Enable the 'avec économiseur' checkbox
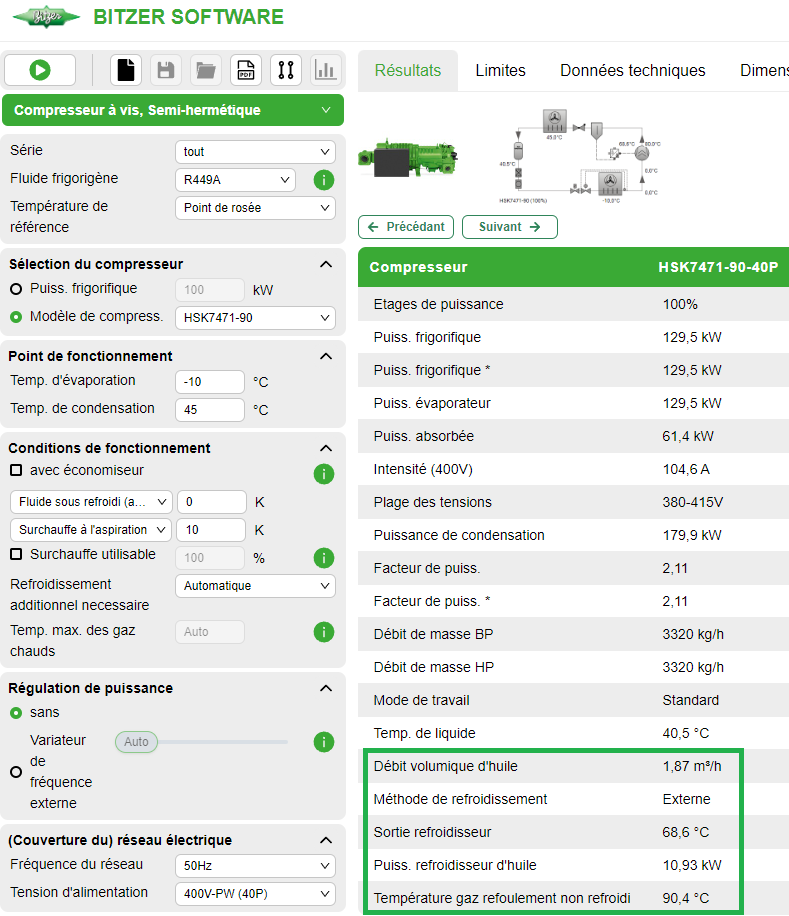The width and height of the screenshot is (789, 916). 16,470
